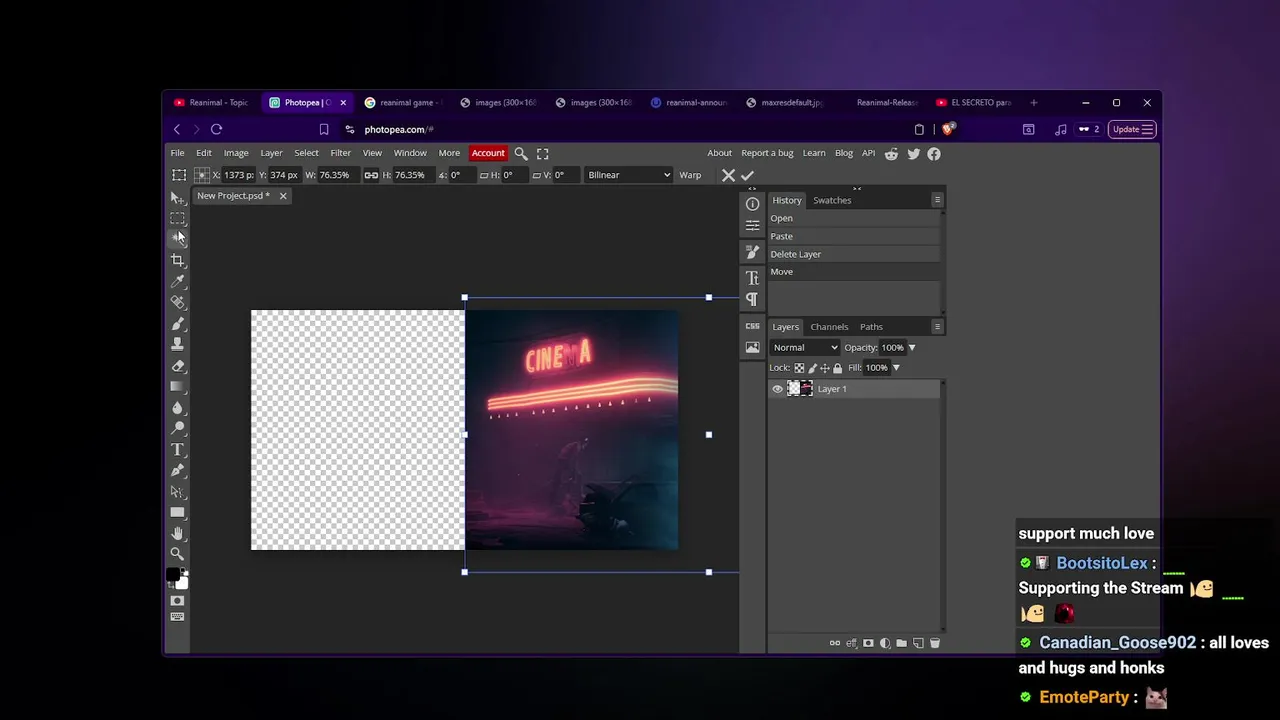Select the Clone Stamp tool

[177, 344]
